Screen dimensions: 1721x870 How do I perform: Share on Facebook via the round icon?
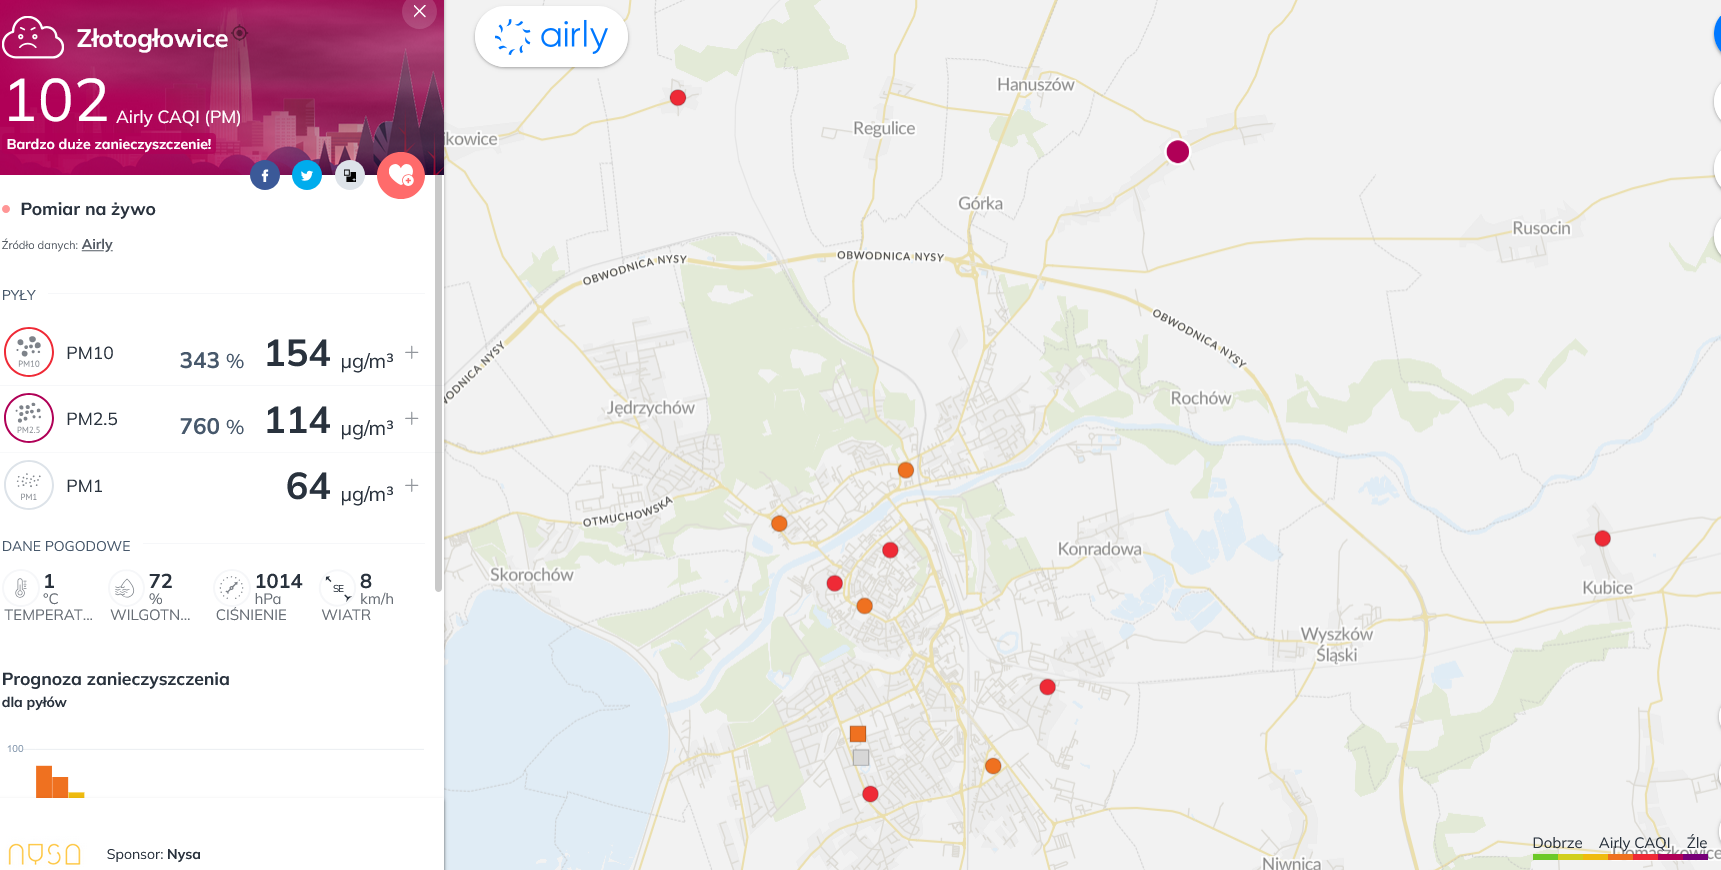click(265, 176)
